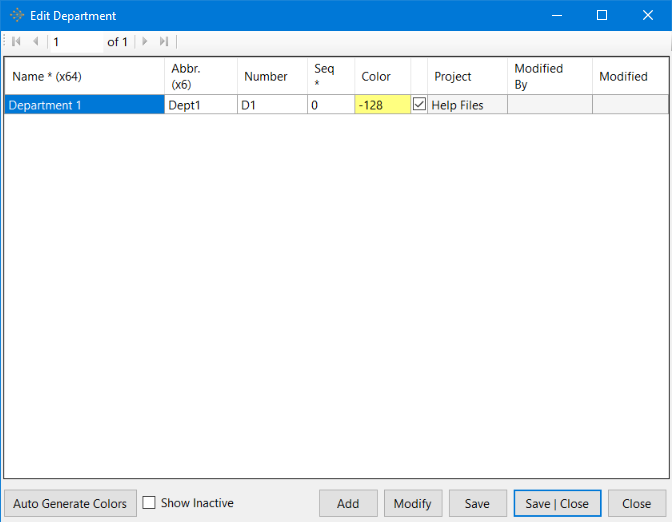Click the Save | Close button
Image resolution: width=672 pixels, height=522 pixels.
(x=557, y=503)
